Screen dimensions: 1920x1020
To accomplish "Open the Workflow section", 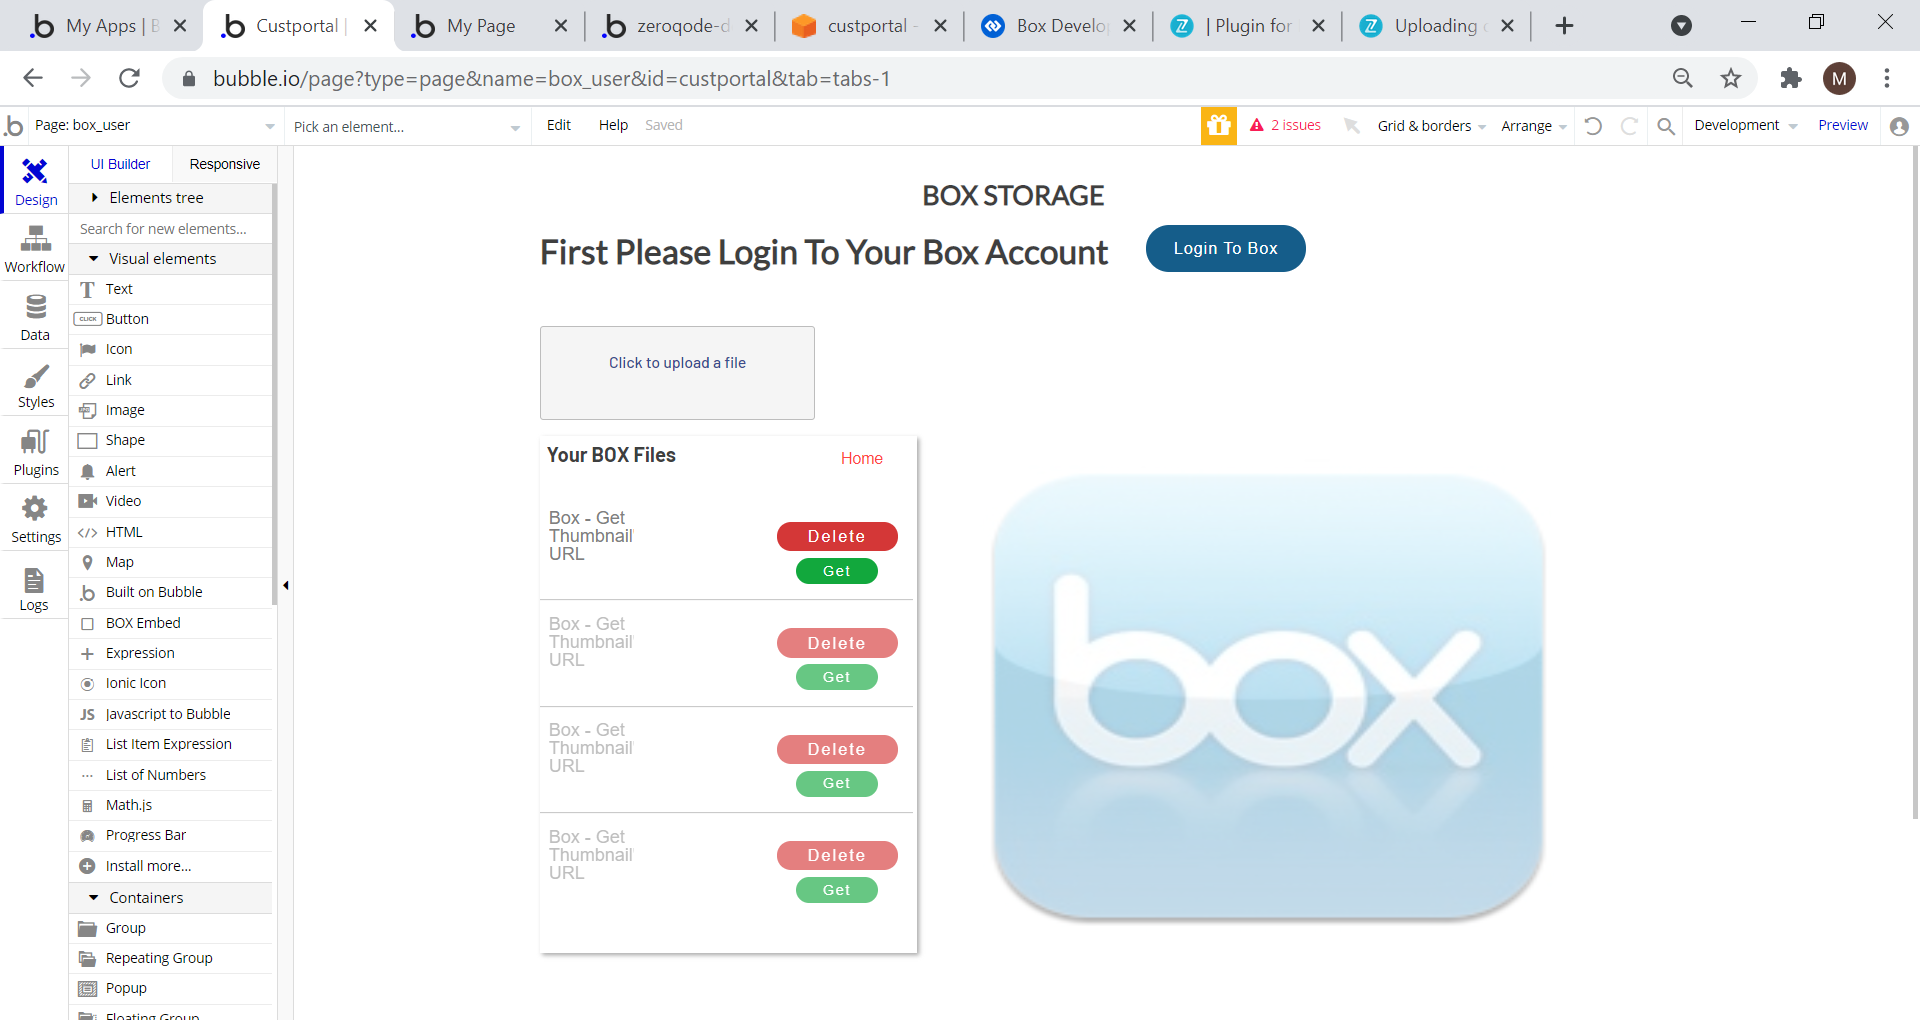I will 35,249.
